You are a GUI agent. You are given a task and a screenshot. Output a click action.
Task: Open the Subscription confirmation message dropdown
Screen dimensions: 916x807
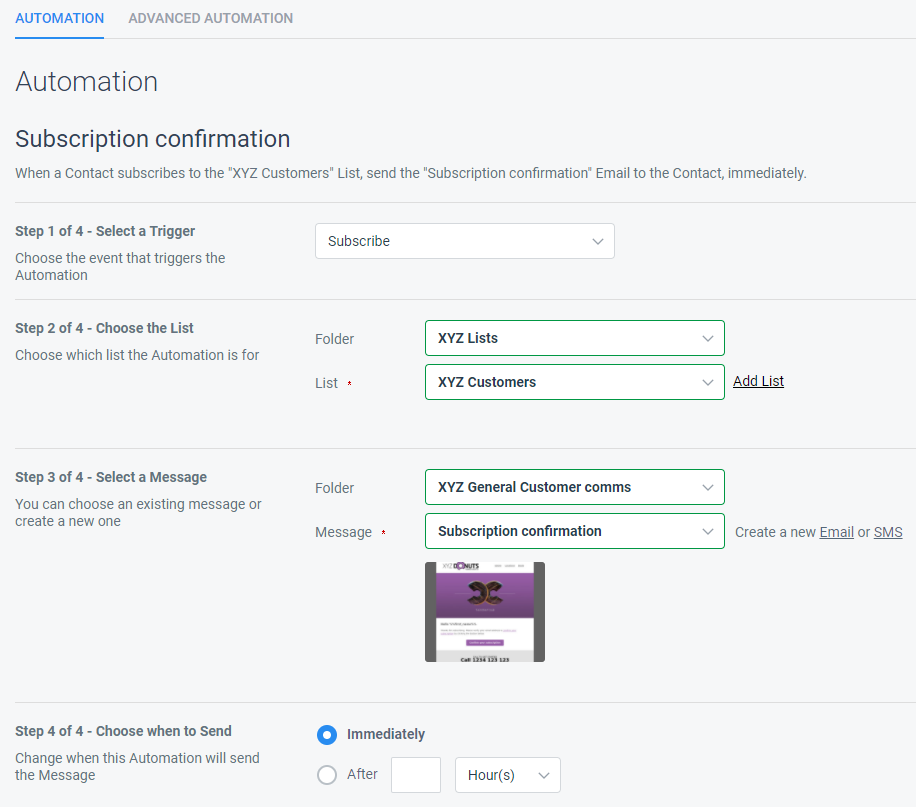coord(574,531)
